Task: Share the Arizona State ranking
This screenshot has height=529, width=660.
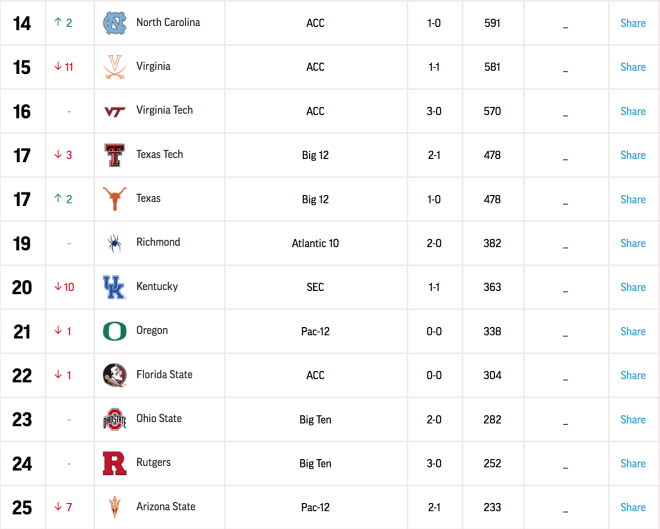Action: [633, 507]
